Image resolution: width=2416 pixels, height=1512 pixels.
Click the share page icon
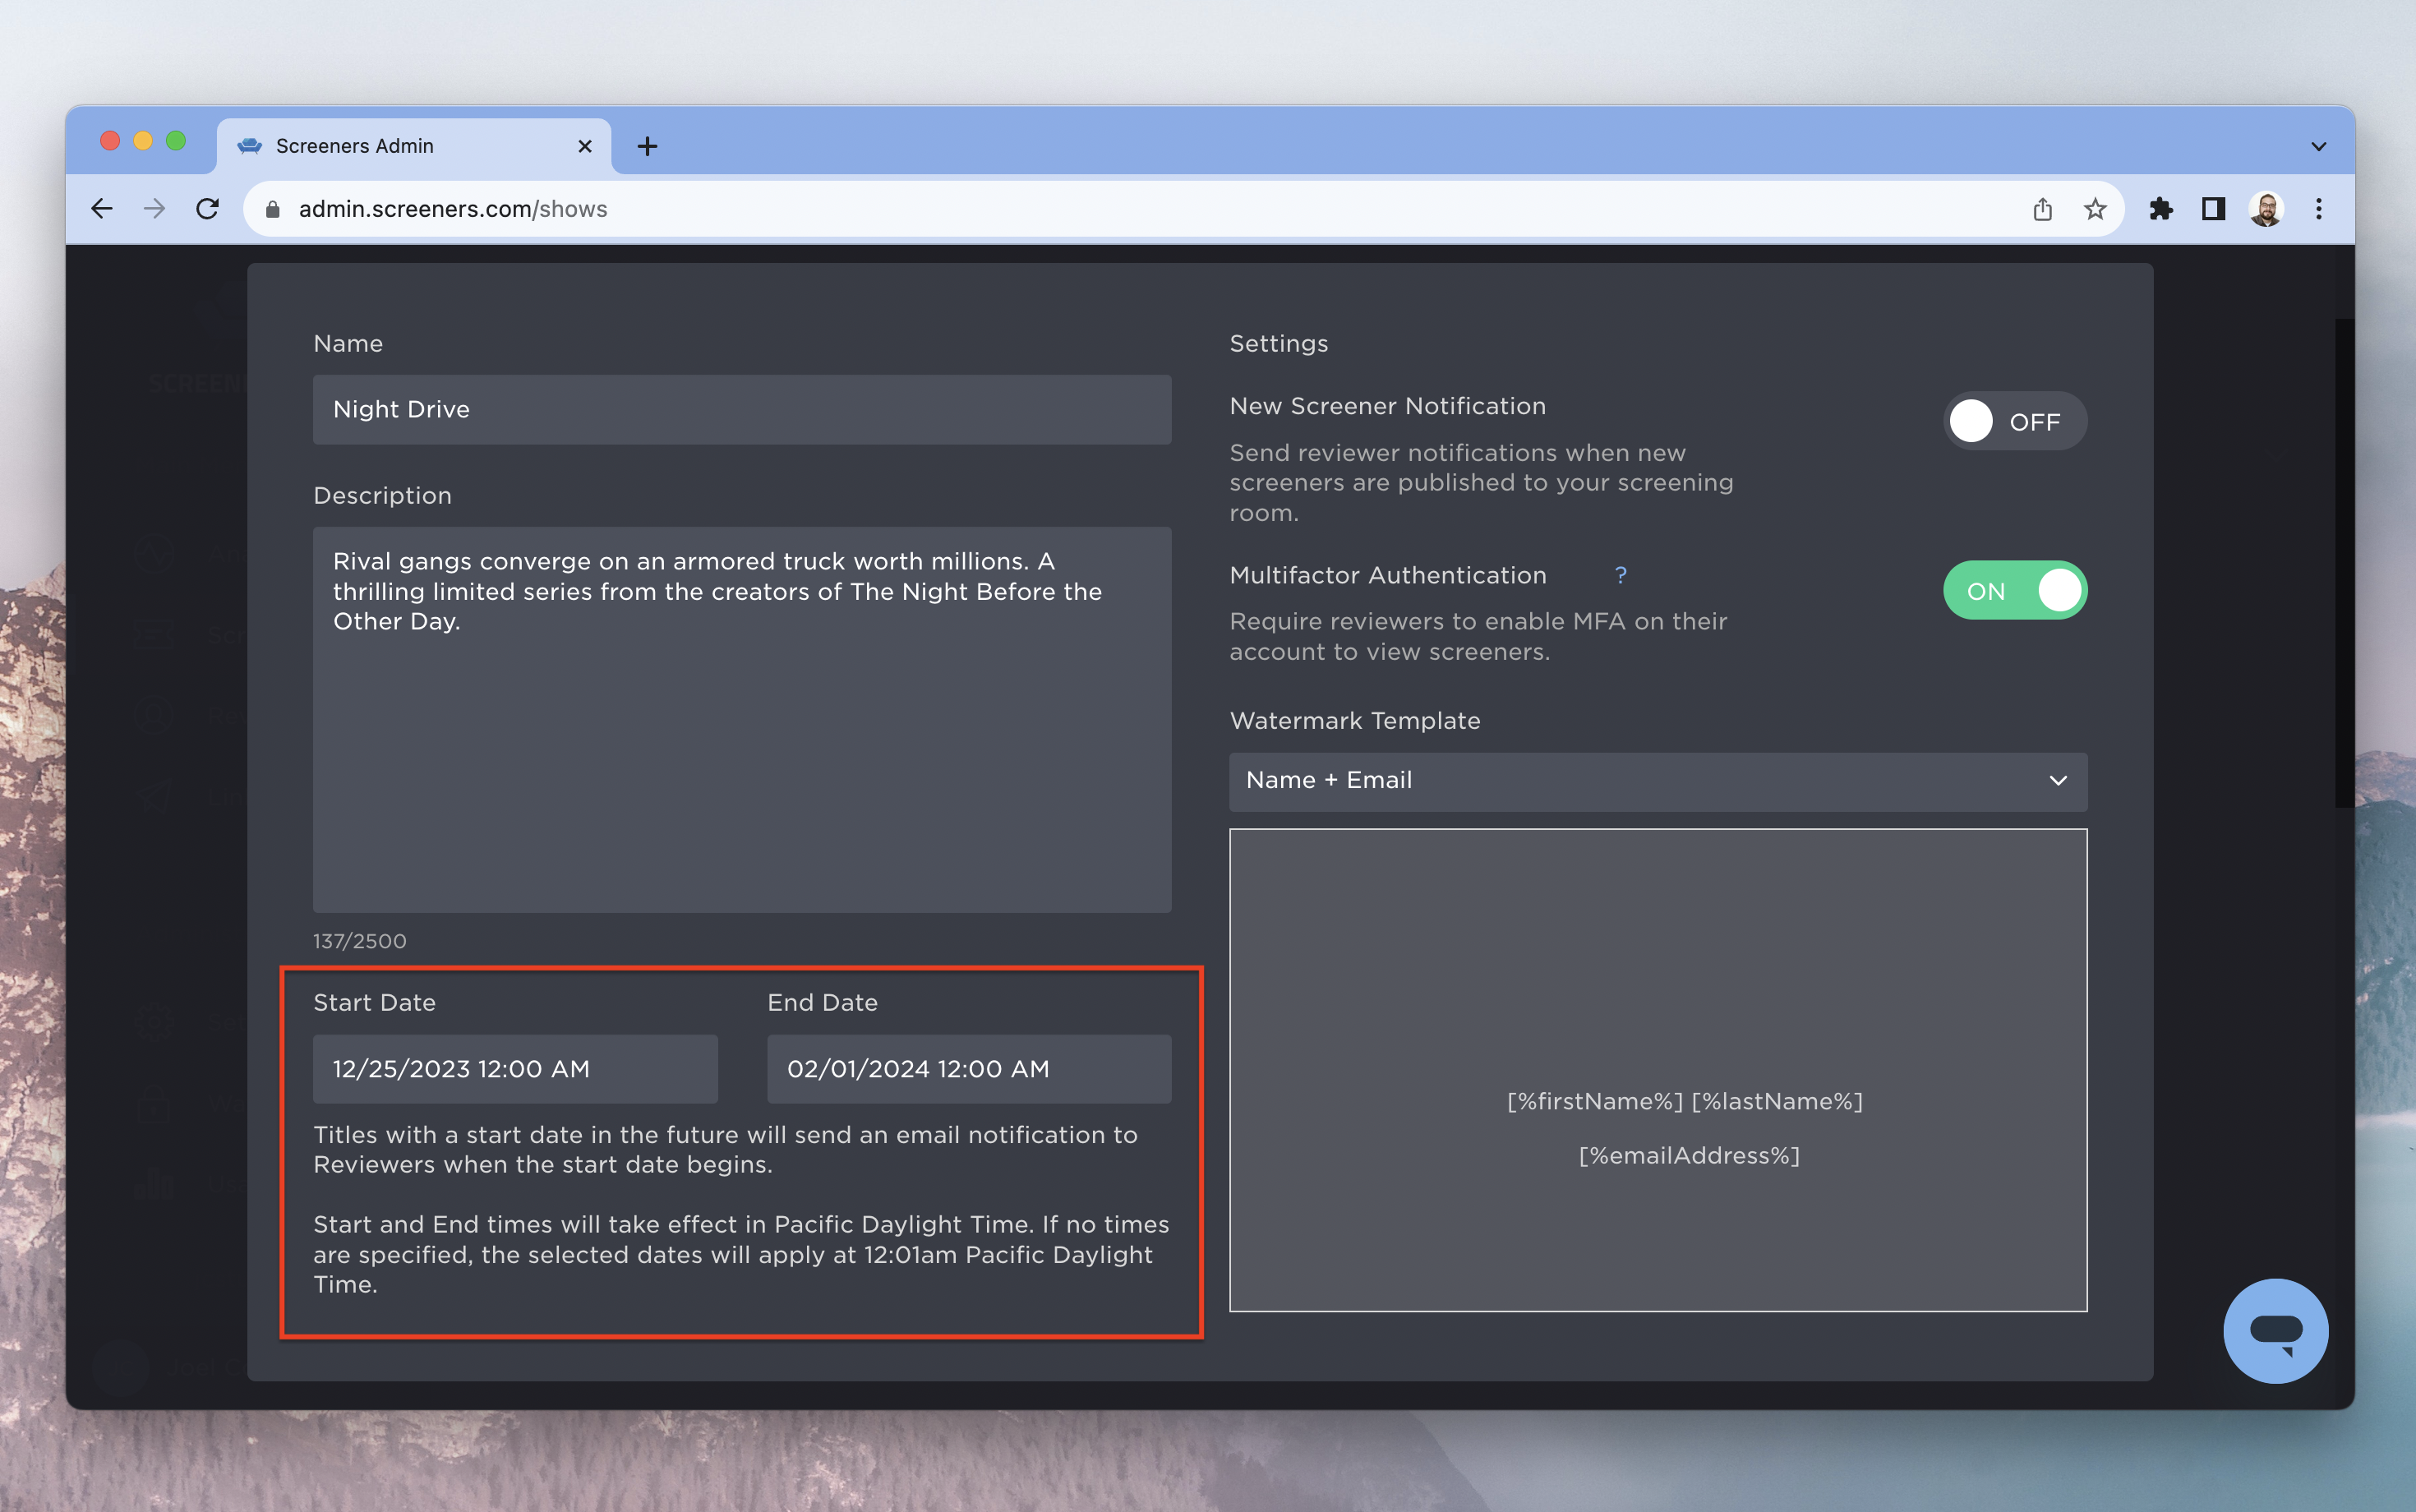[2042, 209]
